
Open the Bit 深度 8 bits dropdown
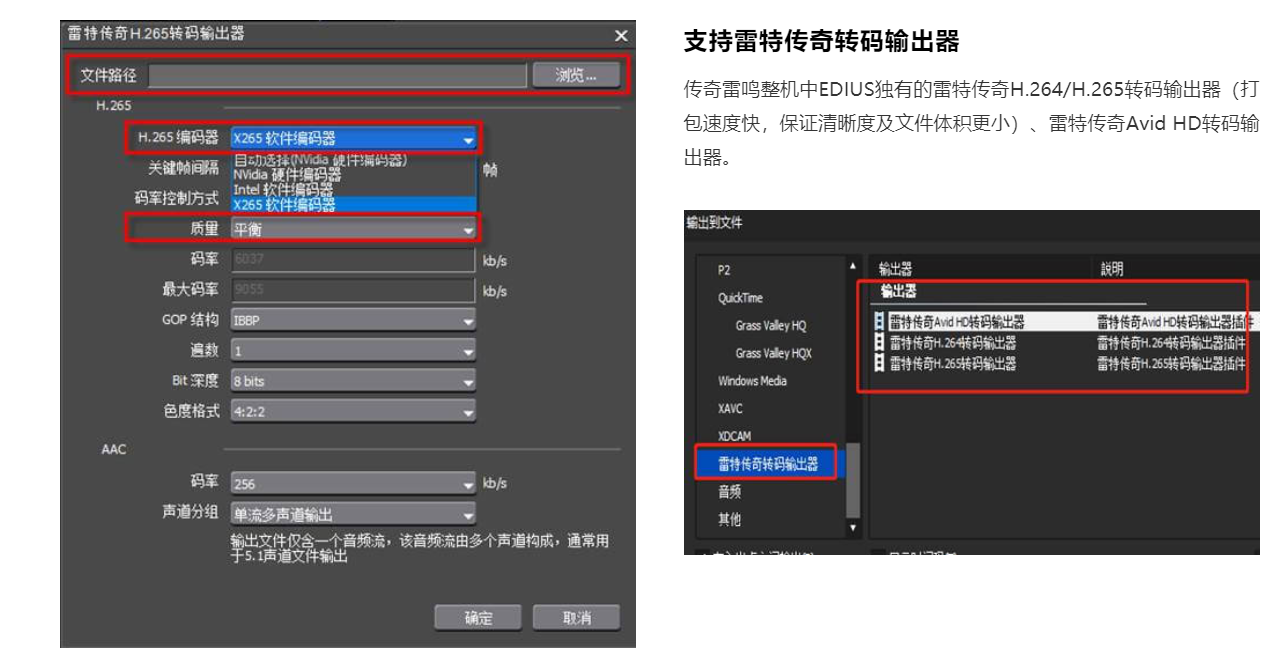tap(353, 381)
